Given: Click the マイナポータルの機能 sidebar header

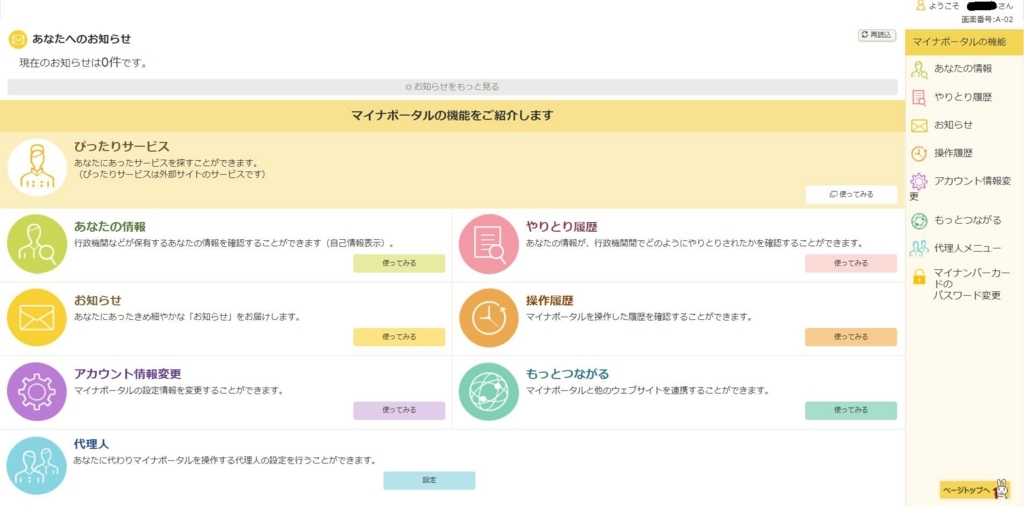Looking at the screenshot, I should 964,42.
